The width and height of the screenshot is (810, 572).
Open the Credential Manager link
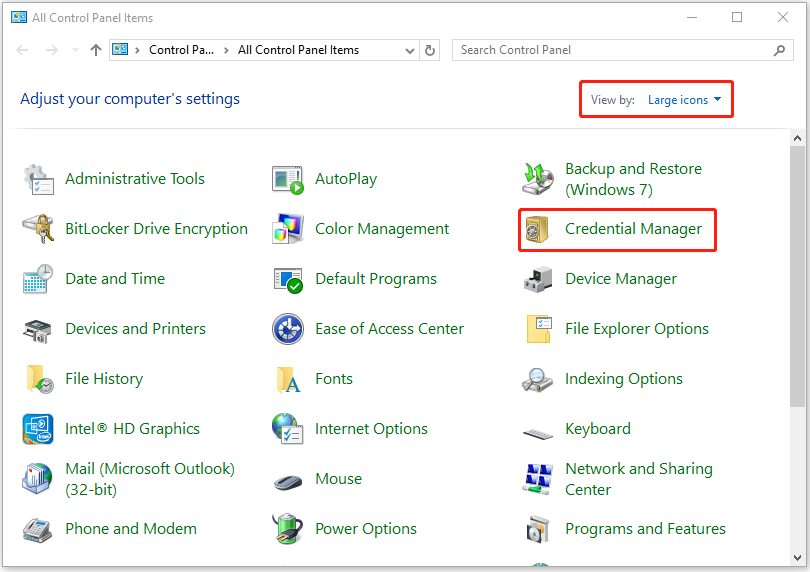coord(633,228)
